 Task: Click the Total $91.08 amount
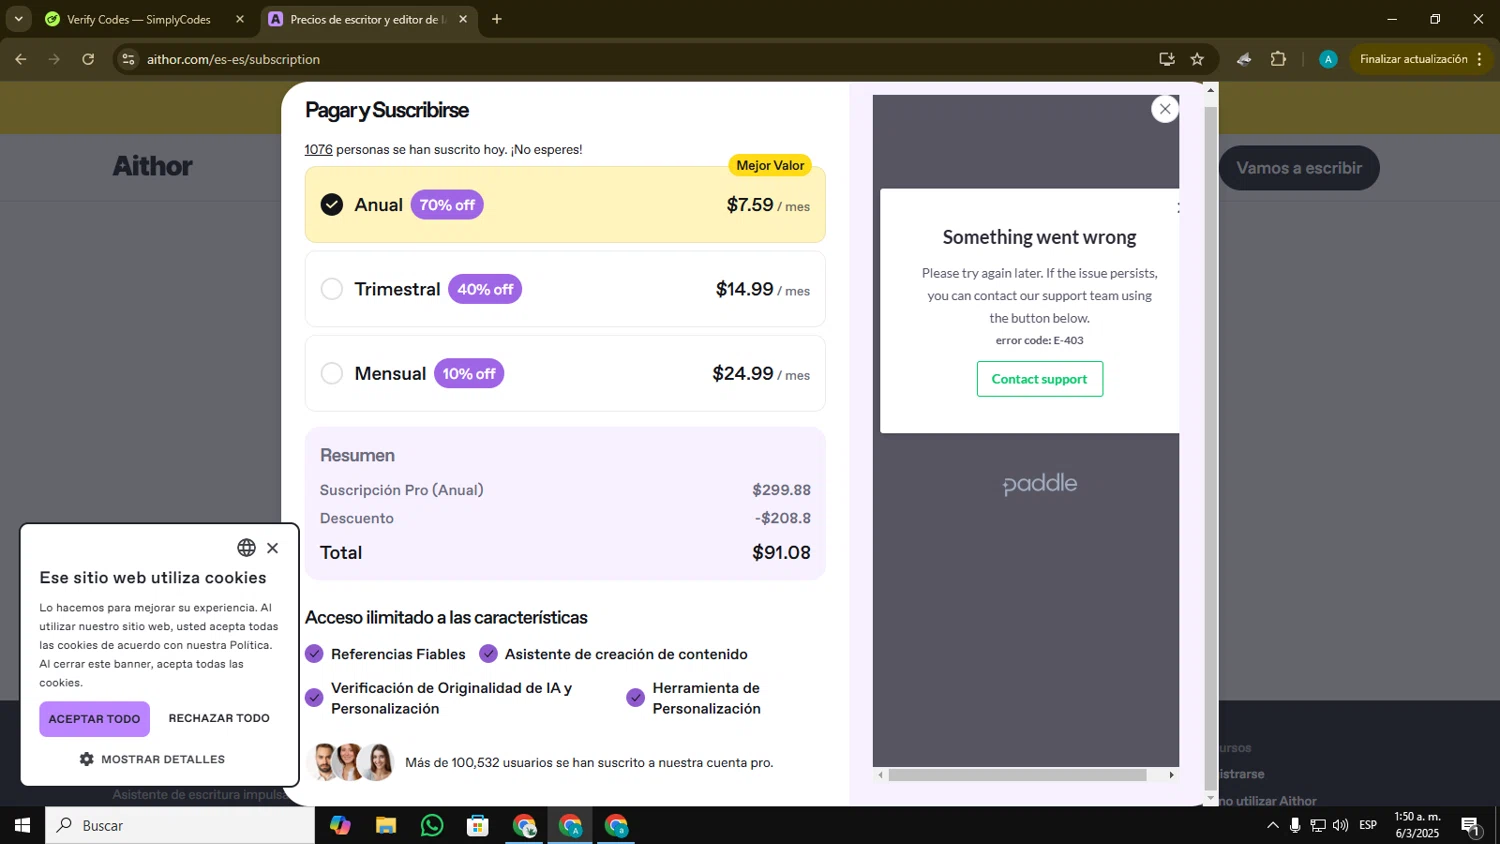(x=781, y=552)
